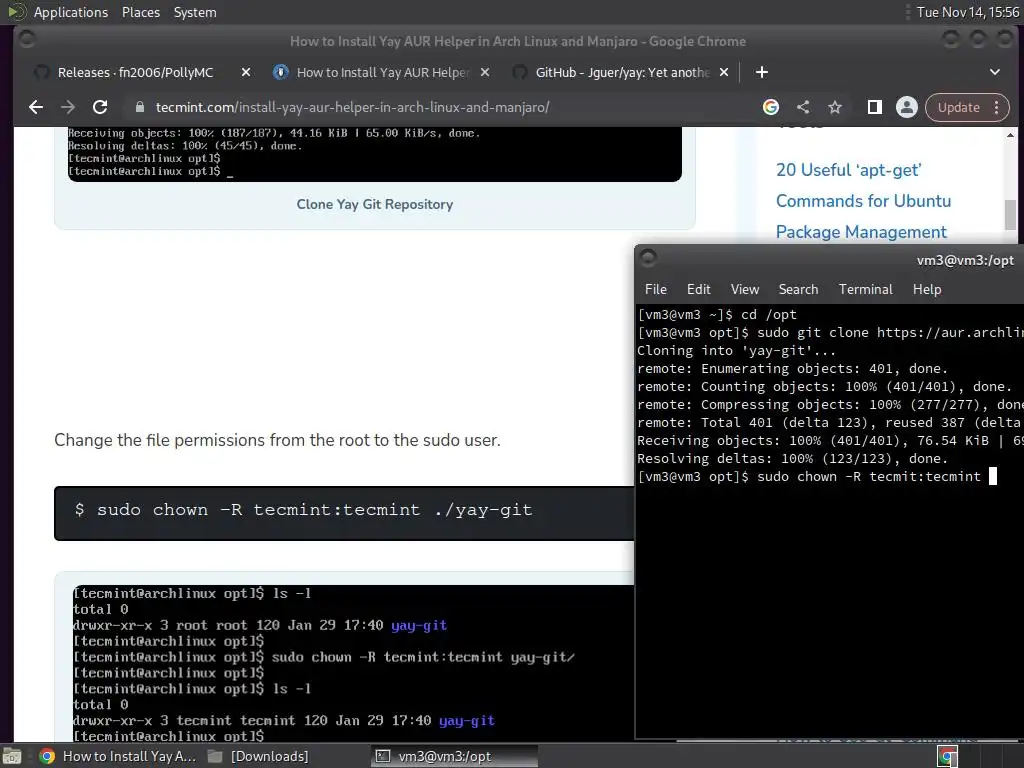The height and width of the screenshot is (768, 1024).
Task: Click 'Change the file permissions' paragraph
Action: coord(277,440)
